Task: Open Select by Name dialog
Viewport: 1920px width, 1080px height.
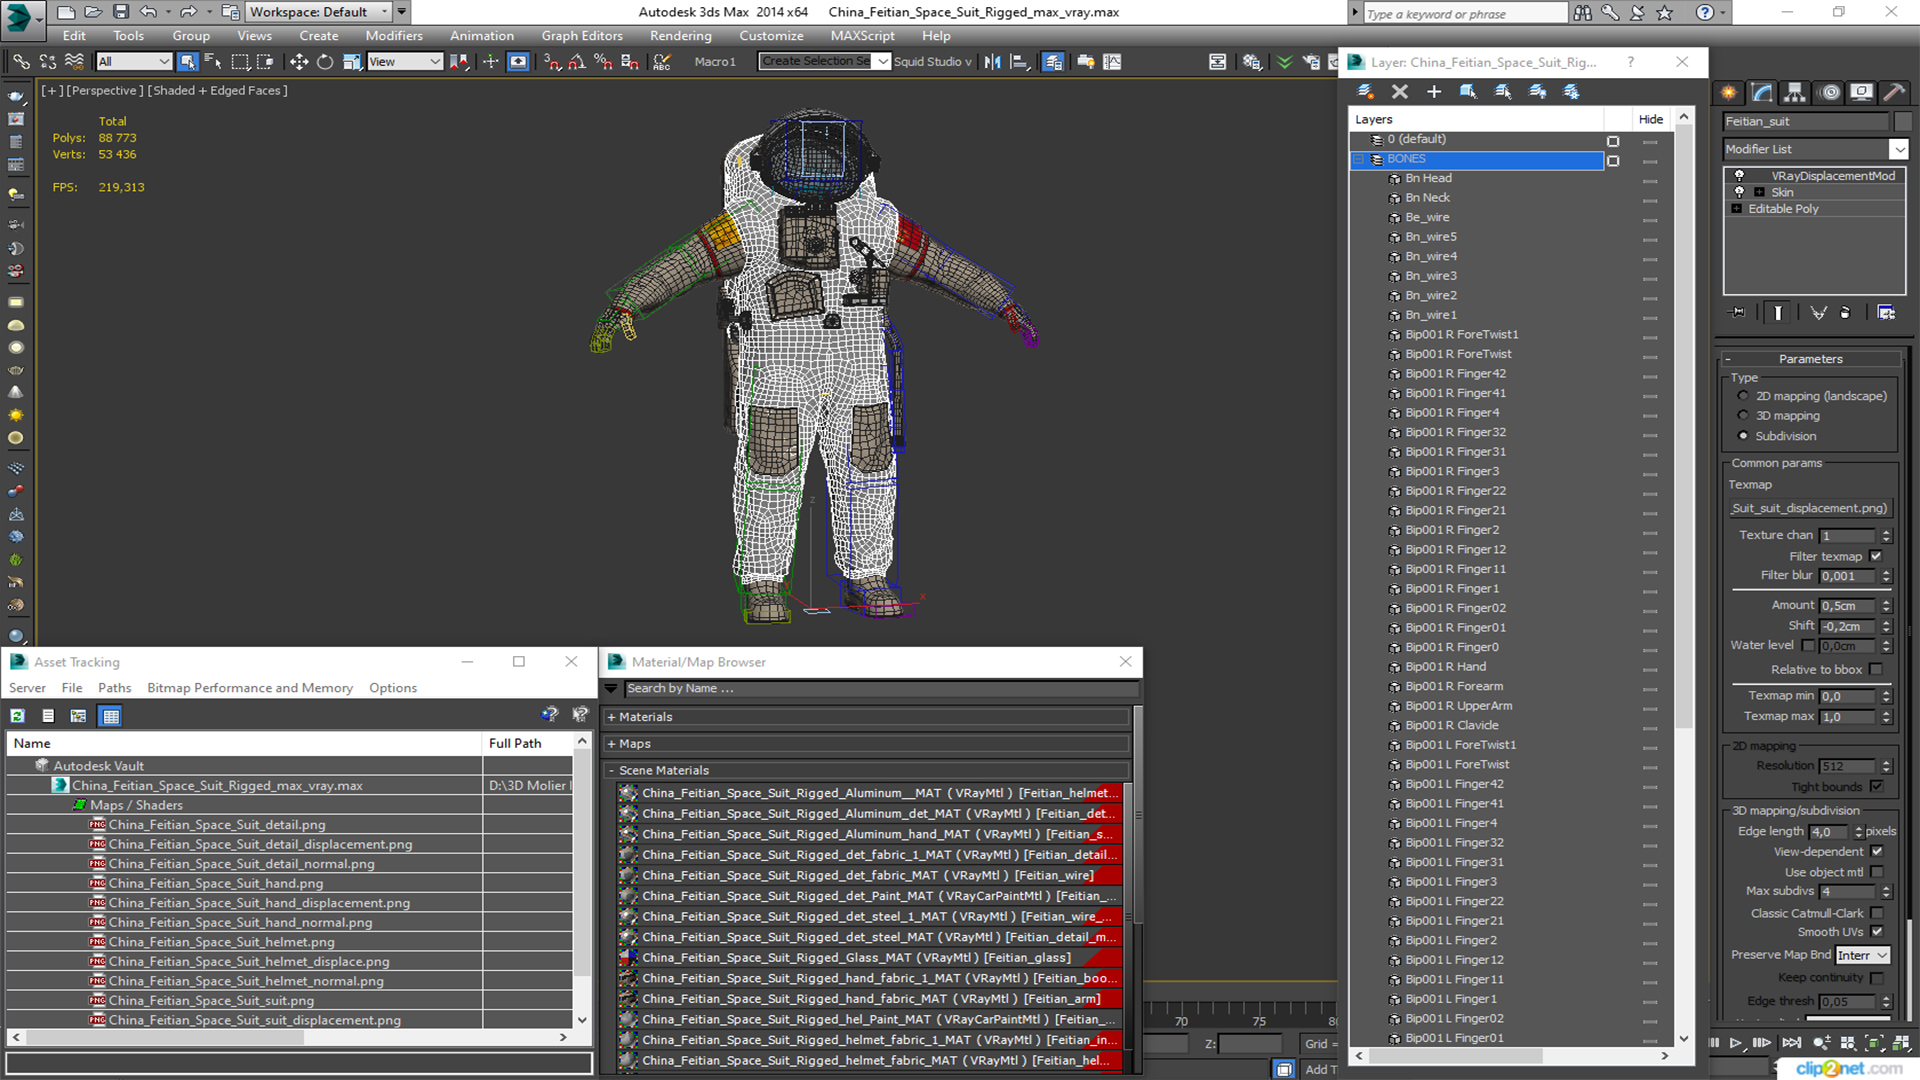Action: coord(213,62)
